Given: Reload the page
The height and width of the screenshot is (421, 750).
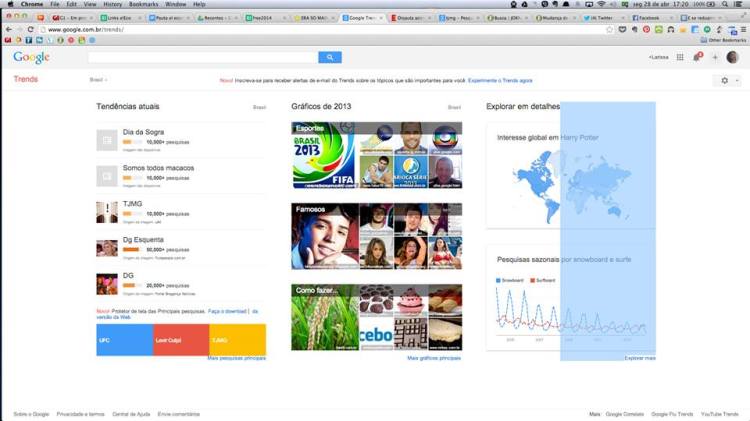Looking at the screenshot, I should click(x=31, y=30).
